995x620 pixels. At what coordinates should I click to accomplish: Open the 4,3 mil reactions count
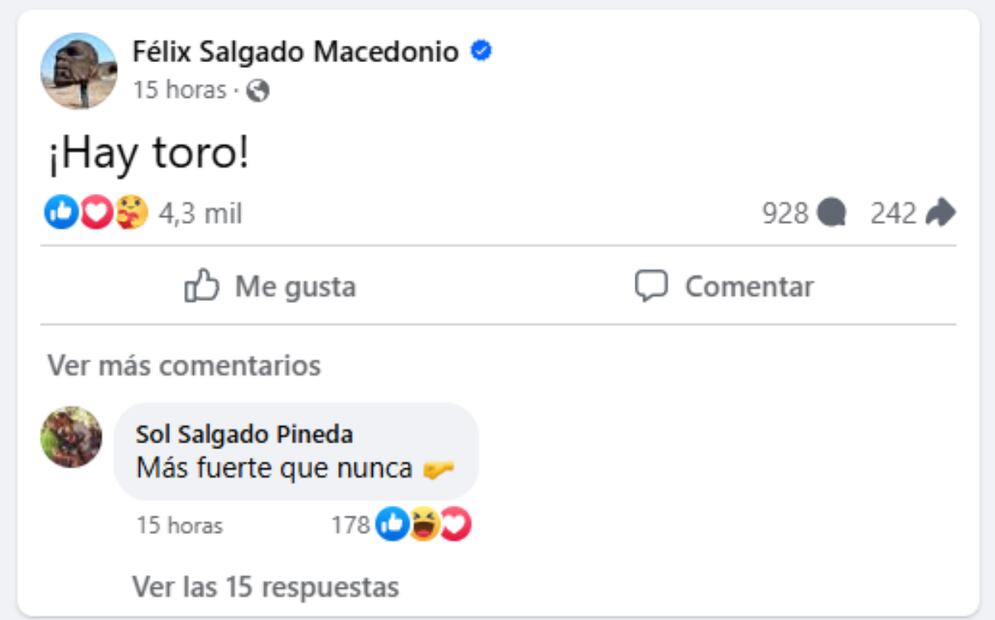(200, 213)
